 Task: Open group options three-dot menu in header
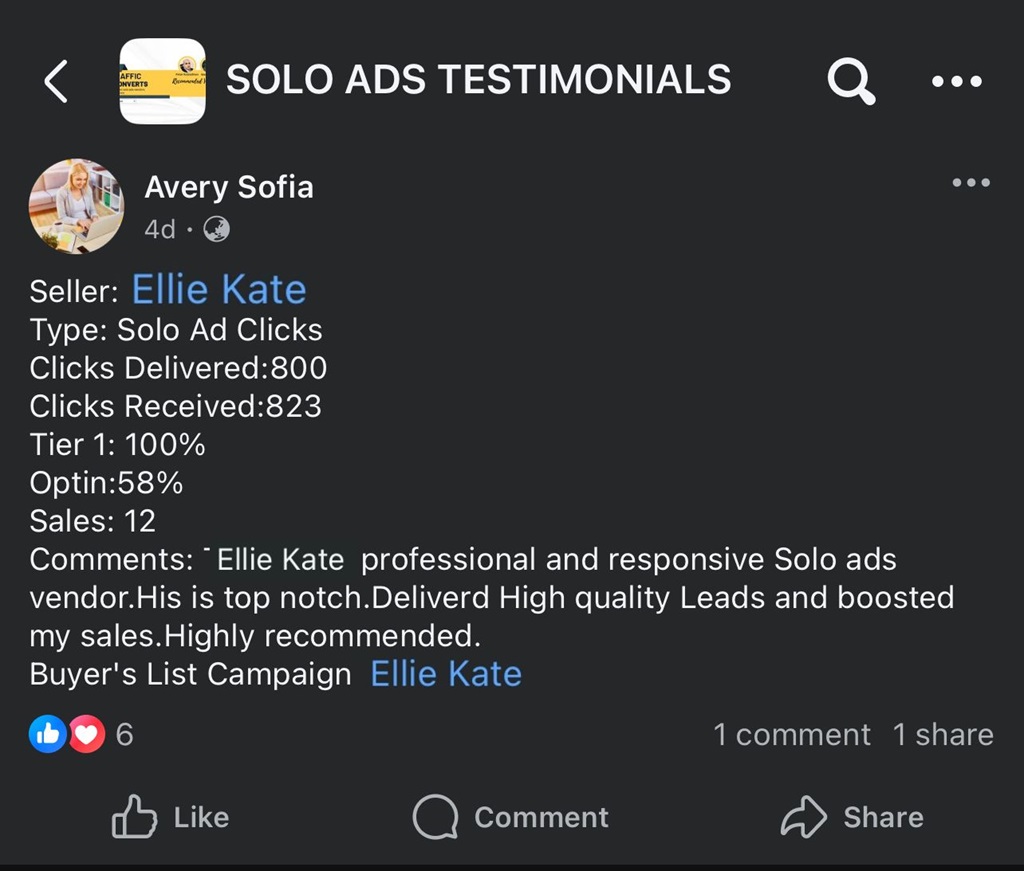pyautogui.click(x=956, y=82)
